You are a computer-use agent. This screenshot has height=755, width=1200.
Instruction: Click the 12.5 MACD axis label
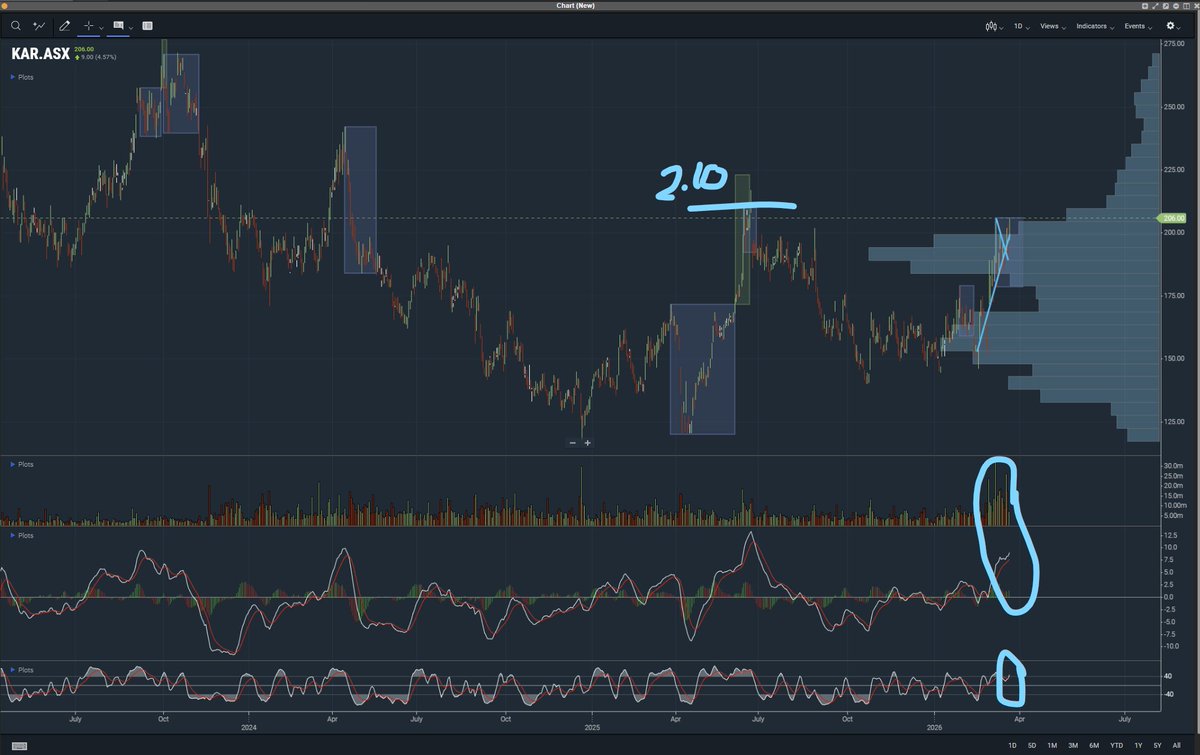[1171, 535]
